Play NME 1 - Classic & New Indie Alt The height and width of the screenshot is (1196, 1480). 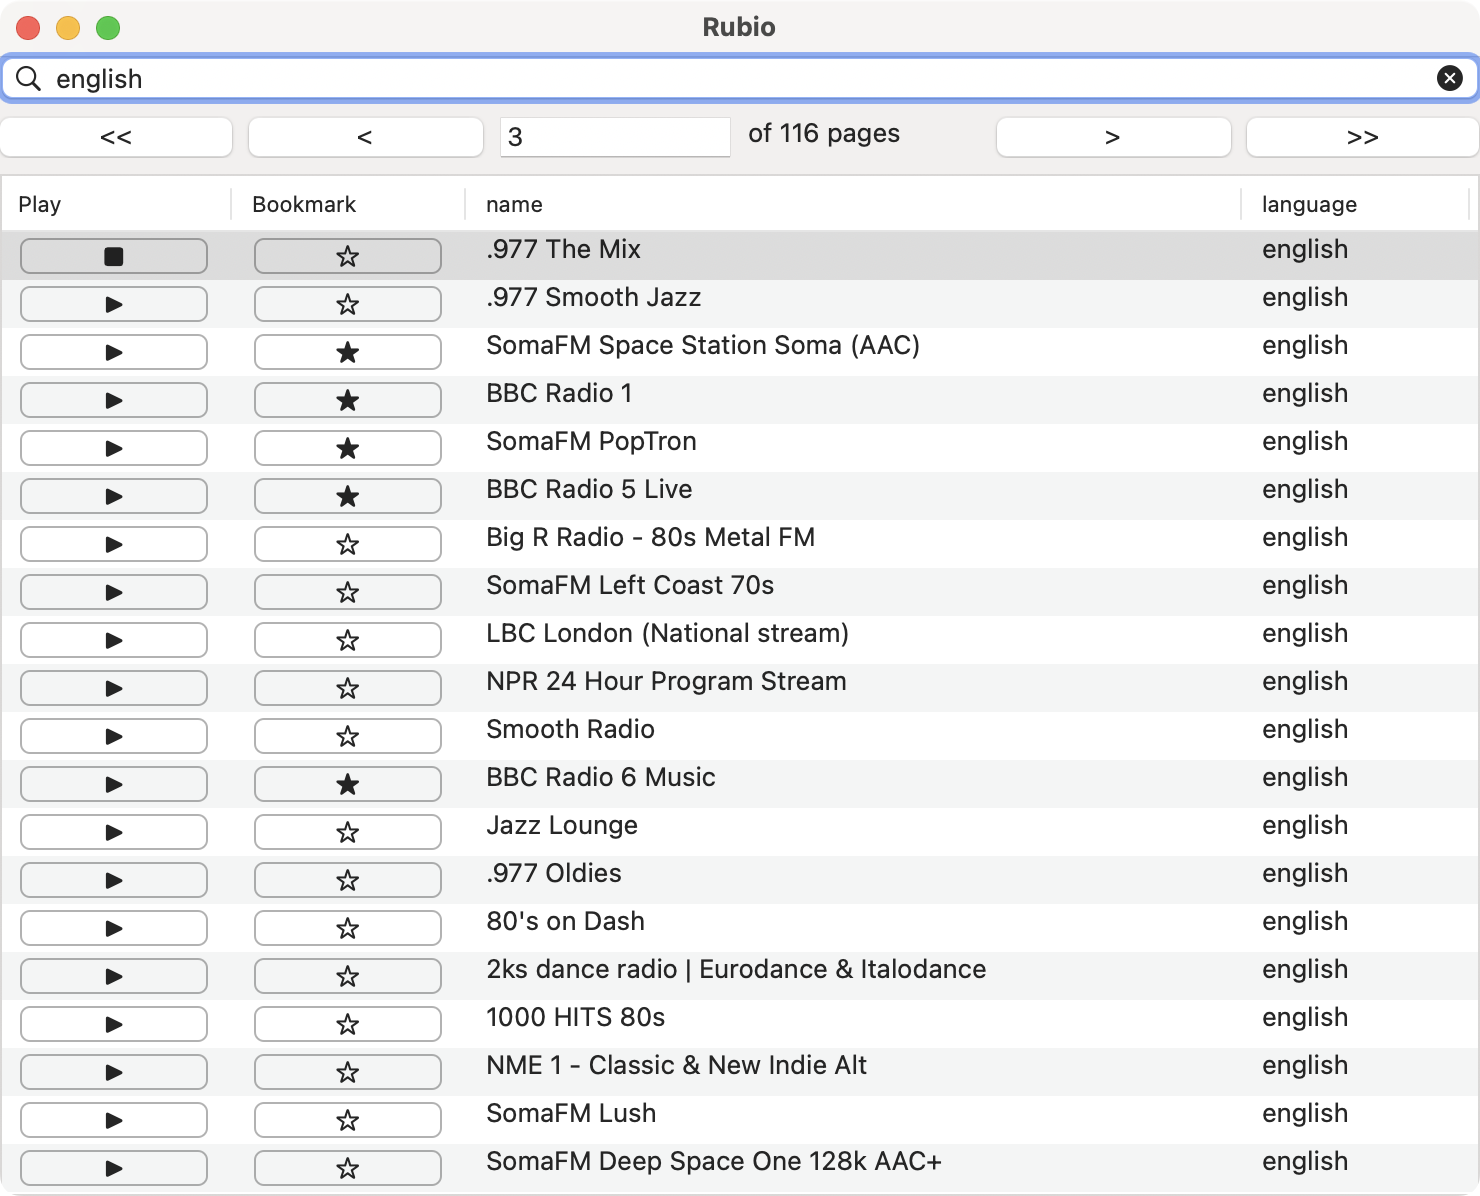pyautogui.click(x=114, y=1072)
